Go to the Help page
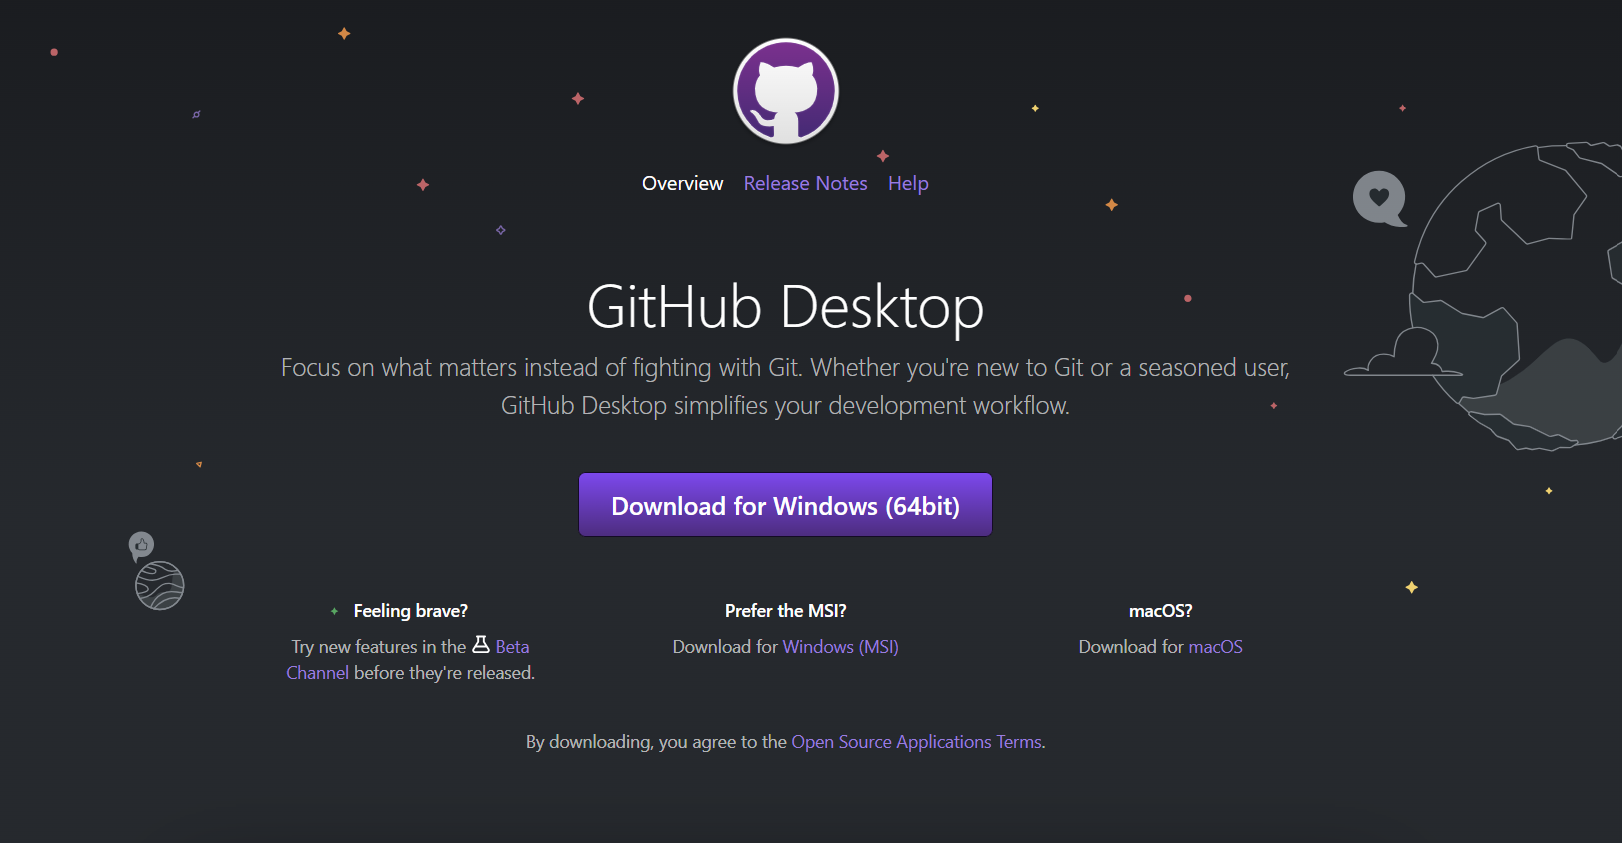Viewport: 1622px width, 843px height. tap(908, 184)
